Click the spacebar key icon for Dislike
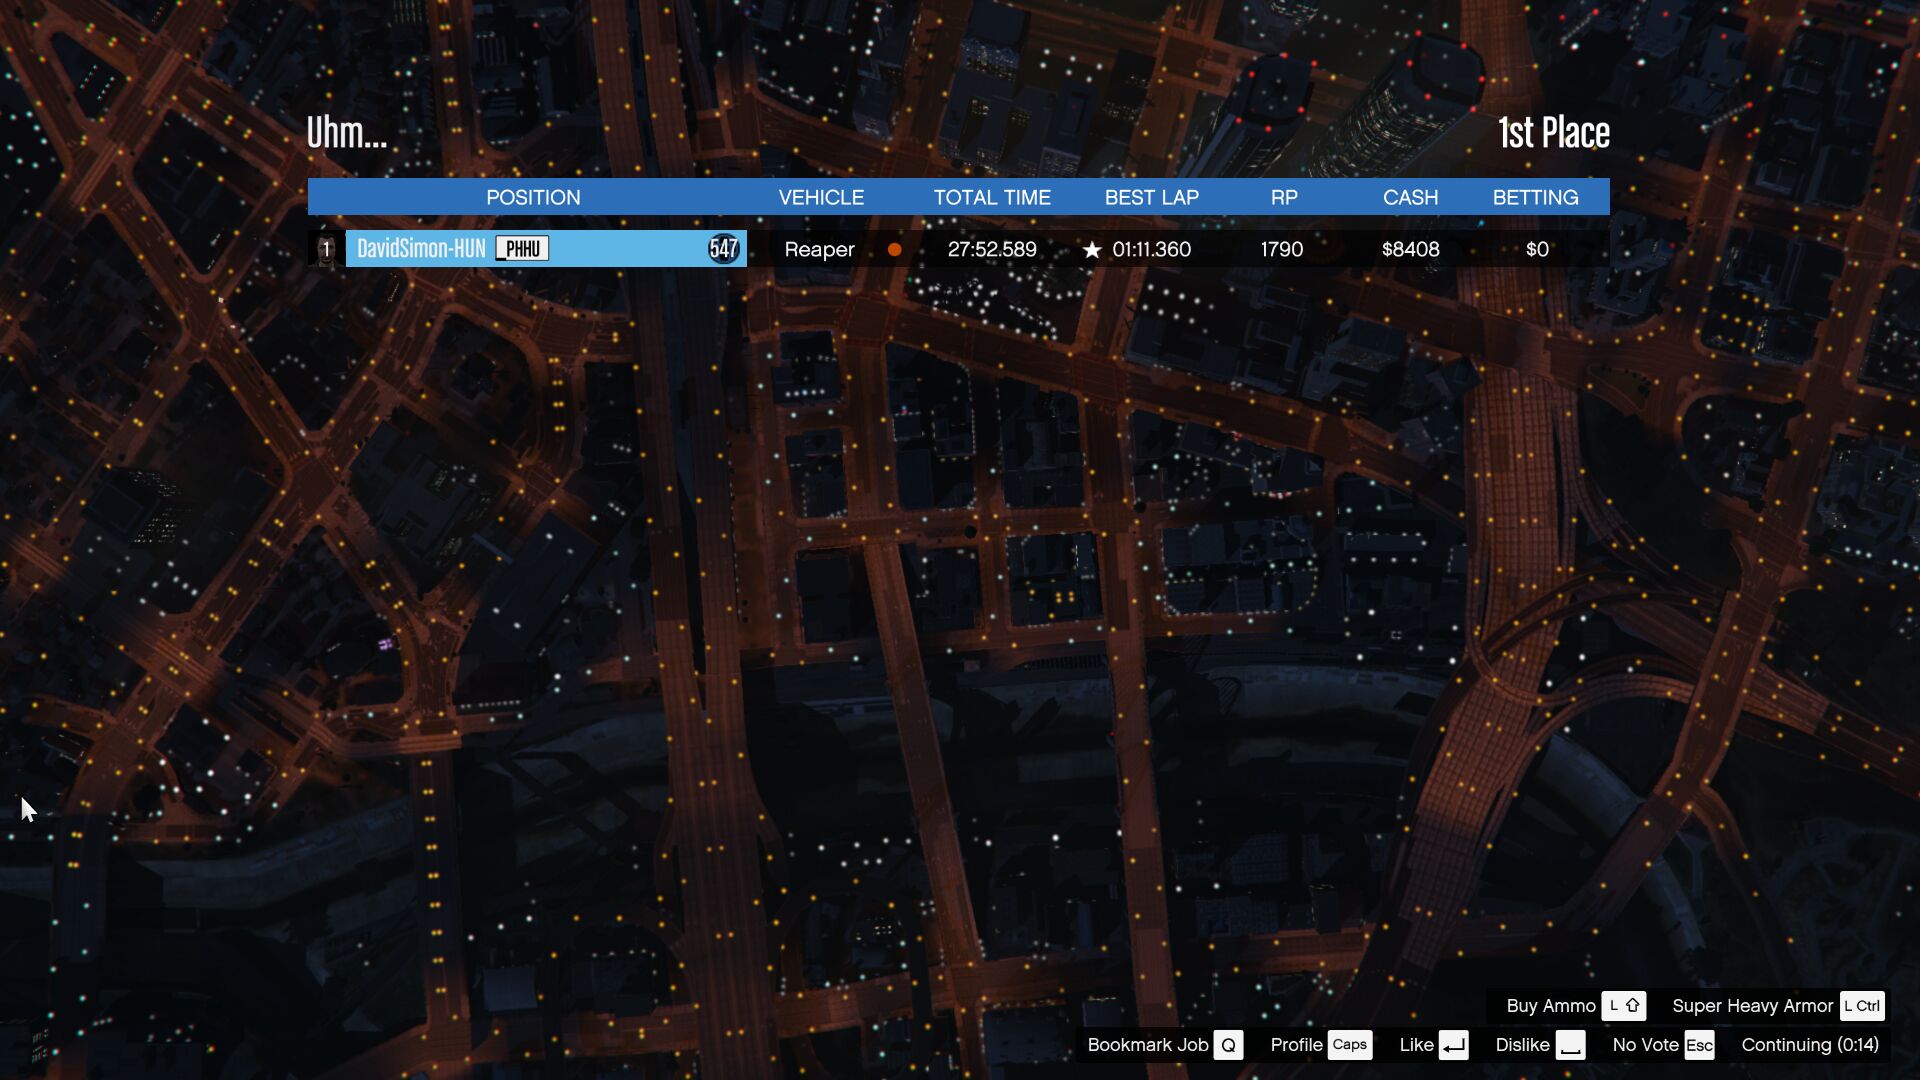 (1570, 1045)
